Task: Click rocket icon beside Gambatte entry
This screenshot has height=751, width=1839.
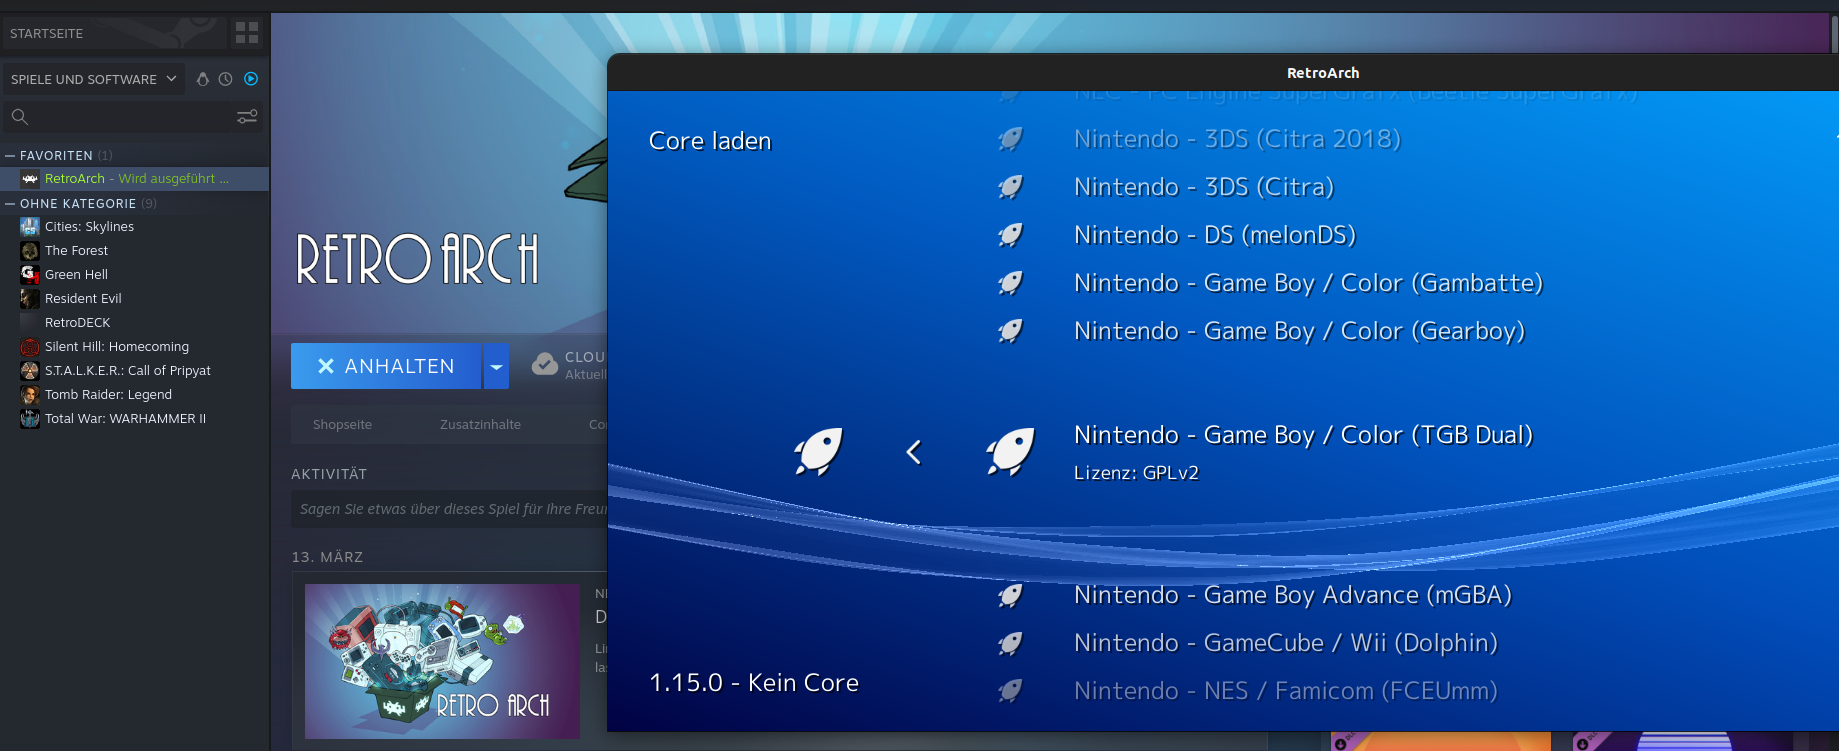Action: [1010, 283]
